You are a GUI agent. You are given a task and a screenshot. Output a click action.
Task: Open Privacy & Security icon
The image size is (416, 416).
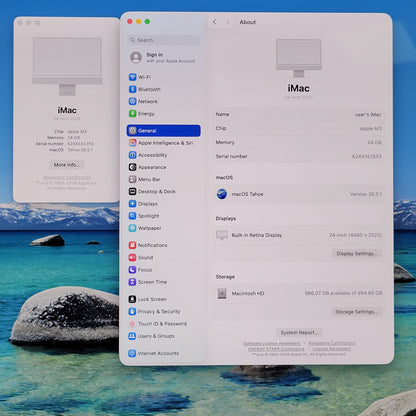[x=132, y=311]
